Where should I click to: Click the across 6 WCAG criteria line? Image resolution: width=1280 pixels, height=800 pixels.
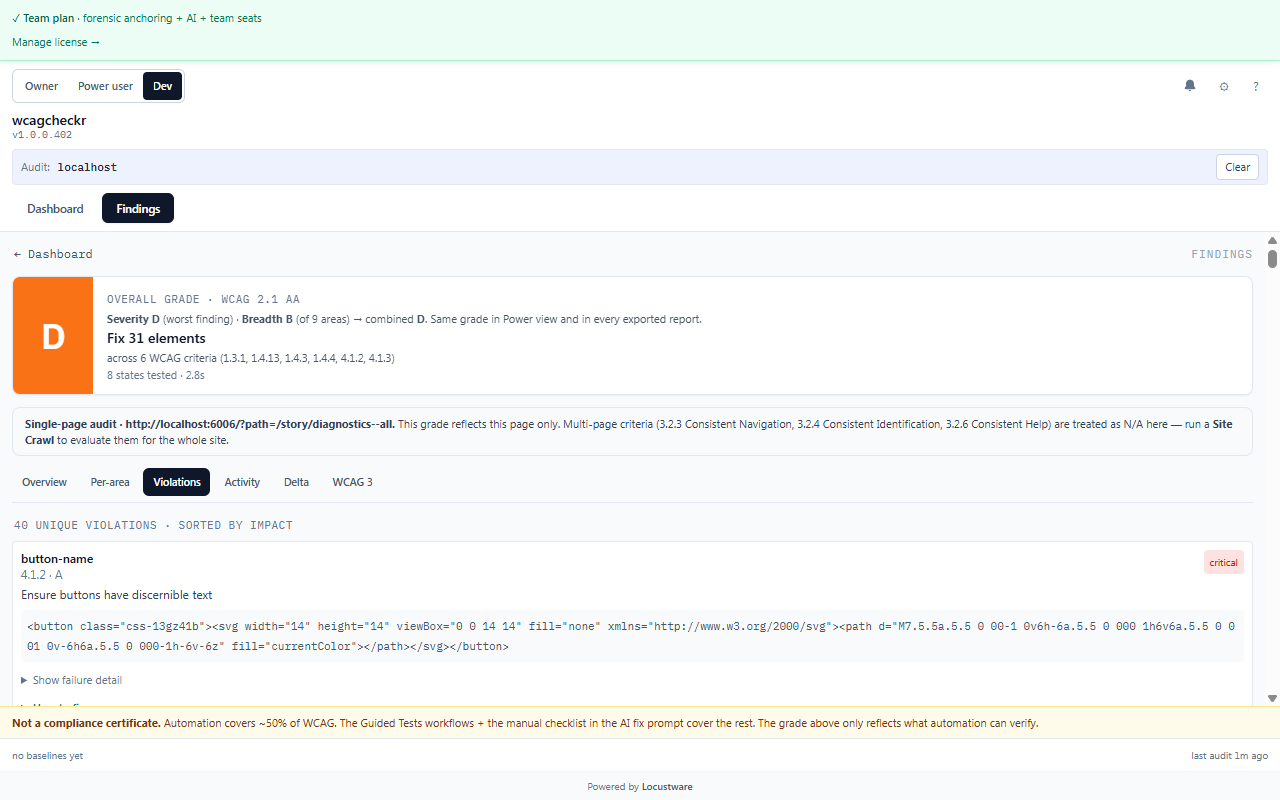(250, 358)
